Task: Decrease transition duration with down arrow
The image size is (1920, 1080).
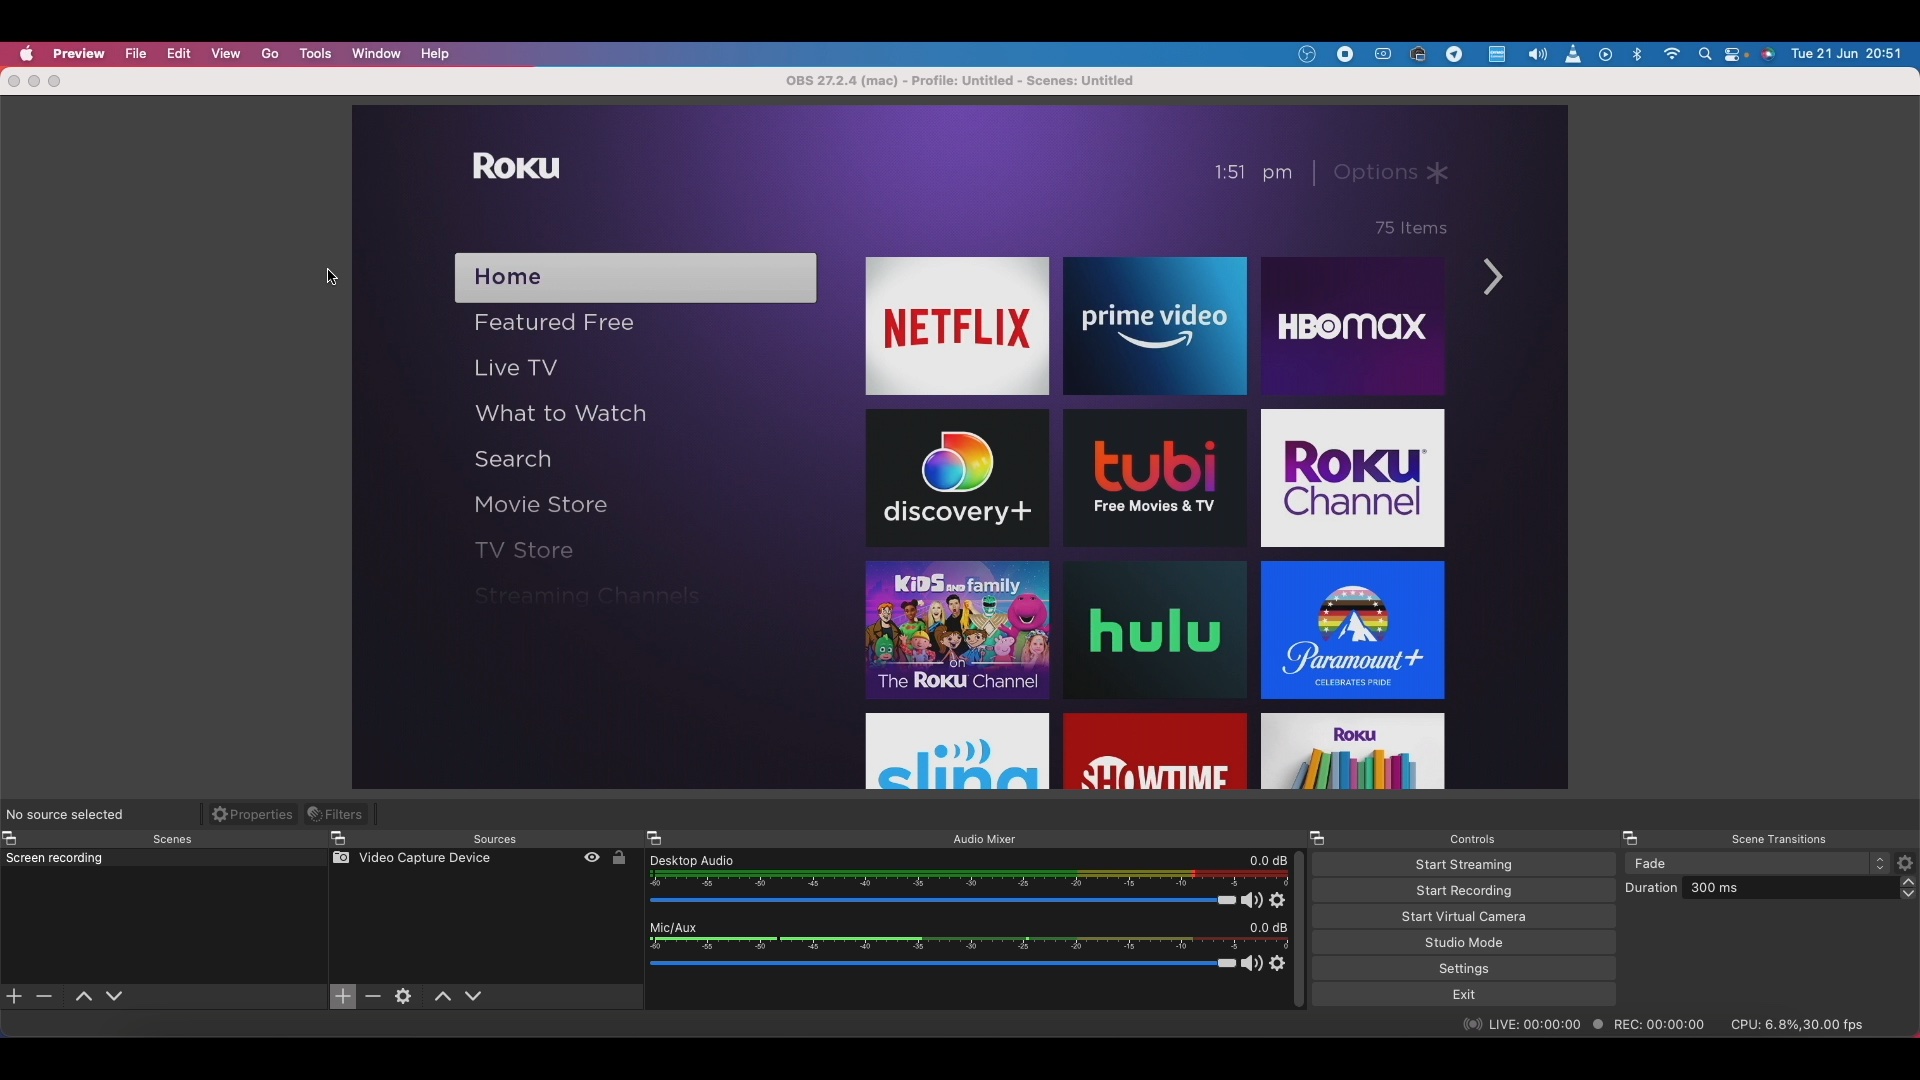Action: tap(1909, 895)
